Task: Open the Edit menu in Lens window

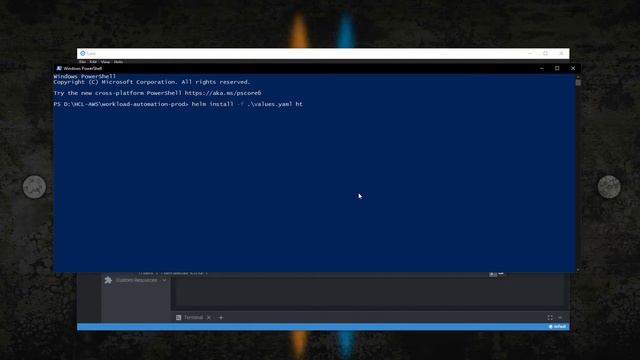Action: (93, 62)
